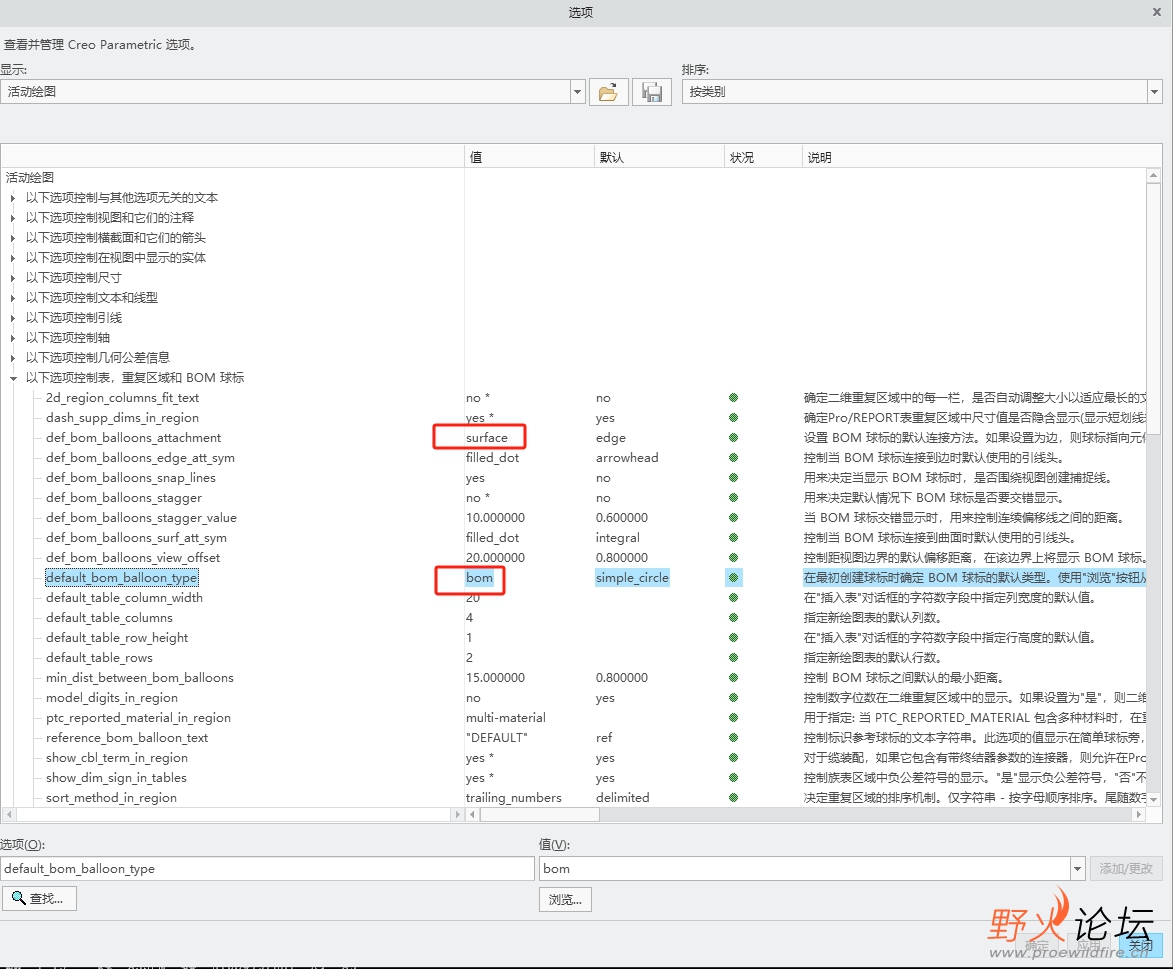This screenshot has height=969, width=1173.
Task: Expand 以下选项控制引线 category
Action: pos(13,318)
